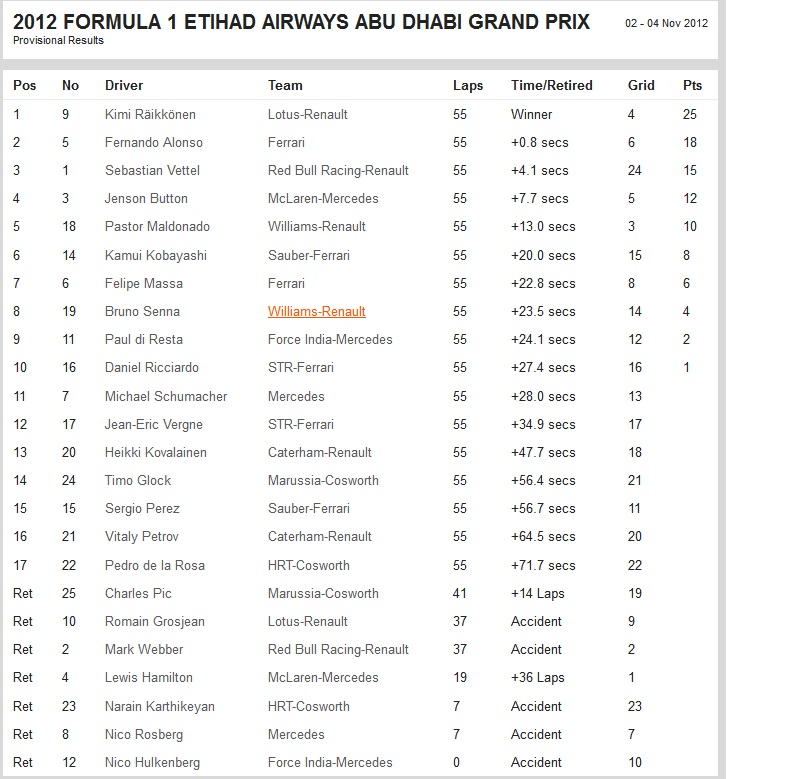Click the Grid column header
The height and width of the screenshot is (779, 812).
click(x=641, y=86)
